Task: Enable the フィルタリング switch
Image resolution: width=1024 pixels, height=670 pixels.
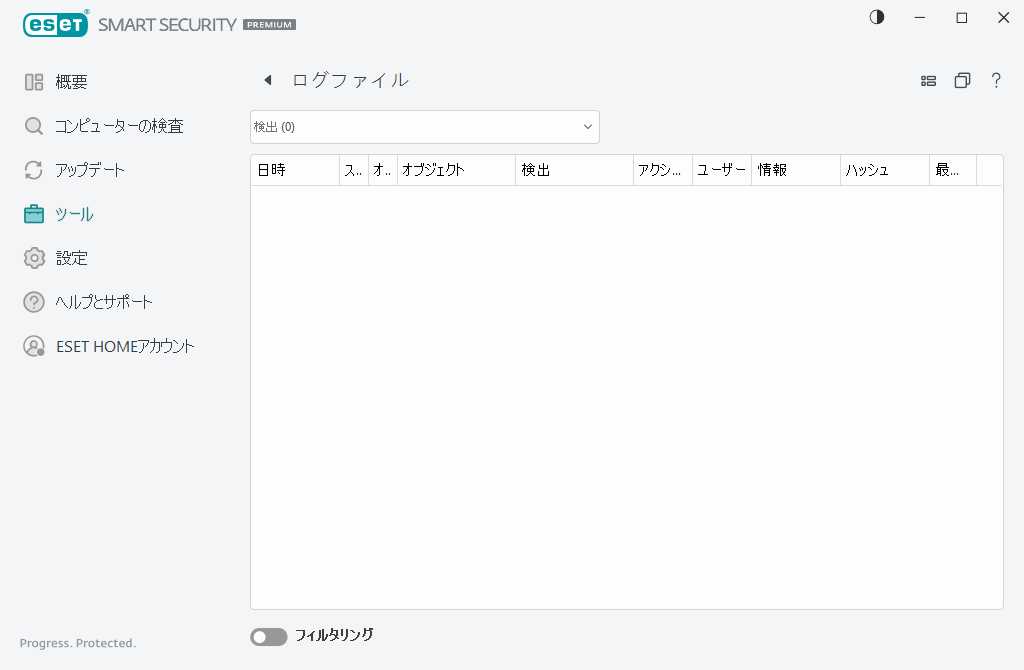Action: pyautogui.click(x=268, y=636)
